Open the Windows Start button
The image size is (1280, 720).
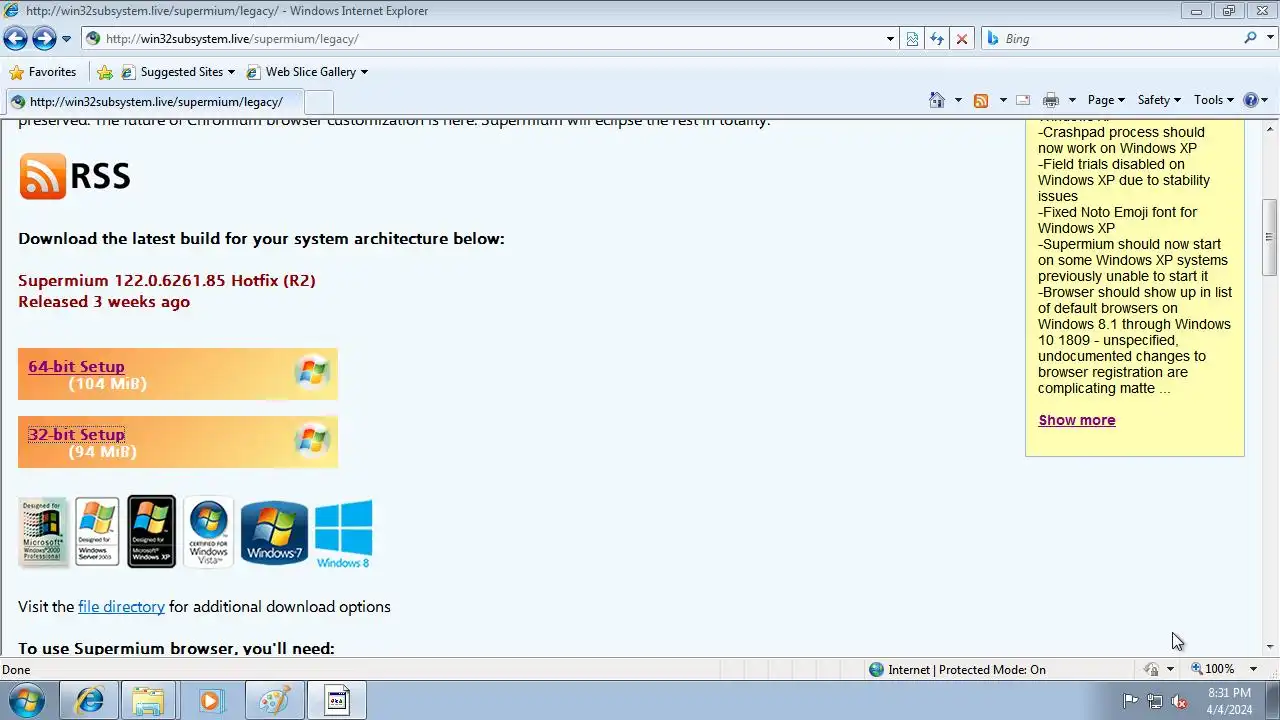[26, 700]
